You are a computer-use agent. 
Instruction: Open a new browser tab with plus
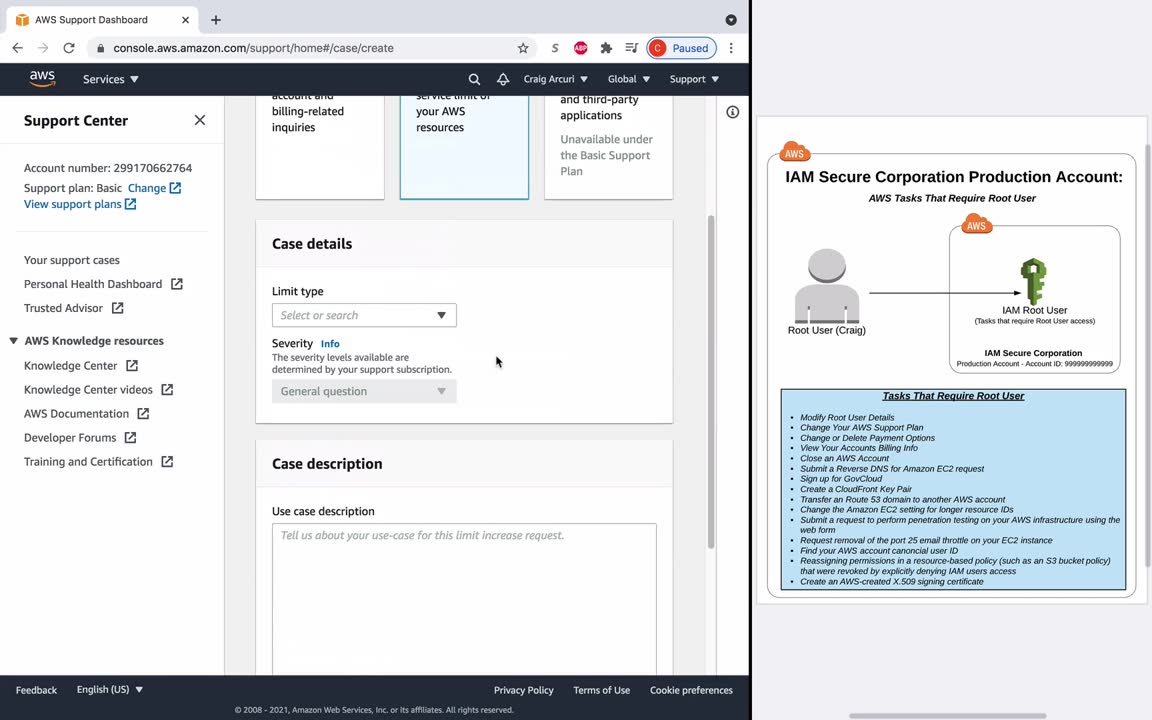coord(215,20)
